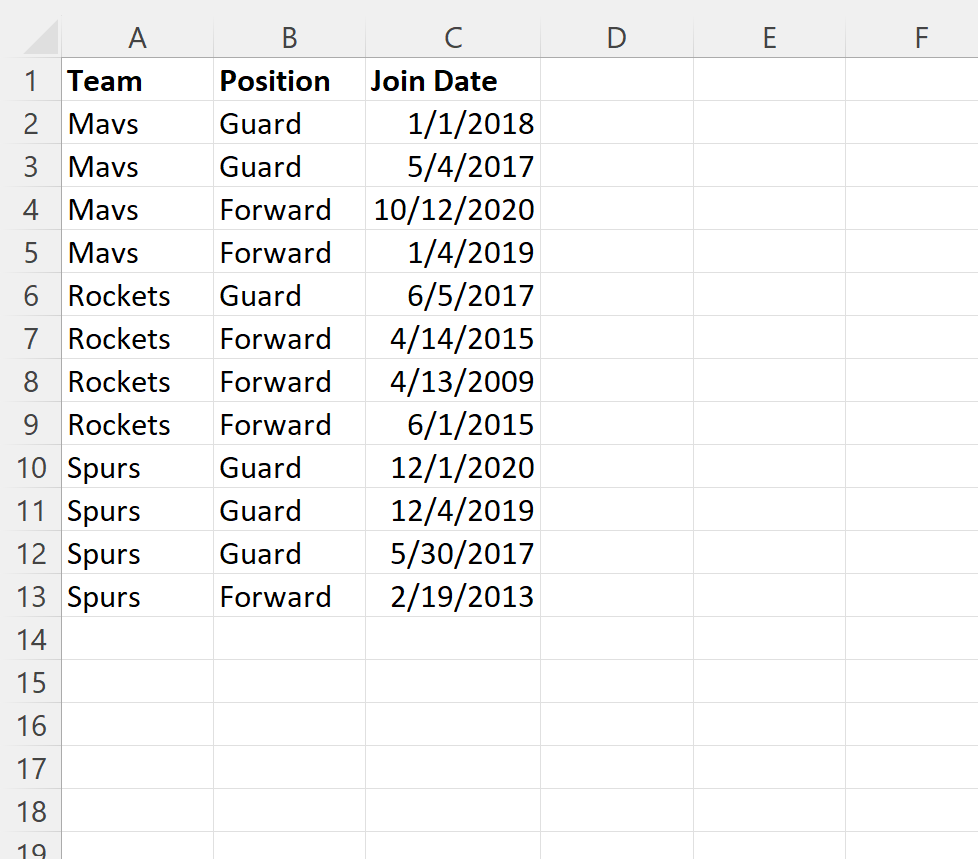Click the Spurs cell in row 10
The image size is (978, 859).
click(x=138, y=467)
